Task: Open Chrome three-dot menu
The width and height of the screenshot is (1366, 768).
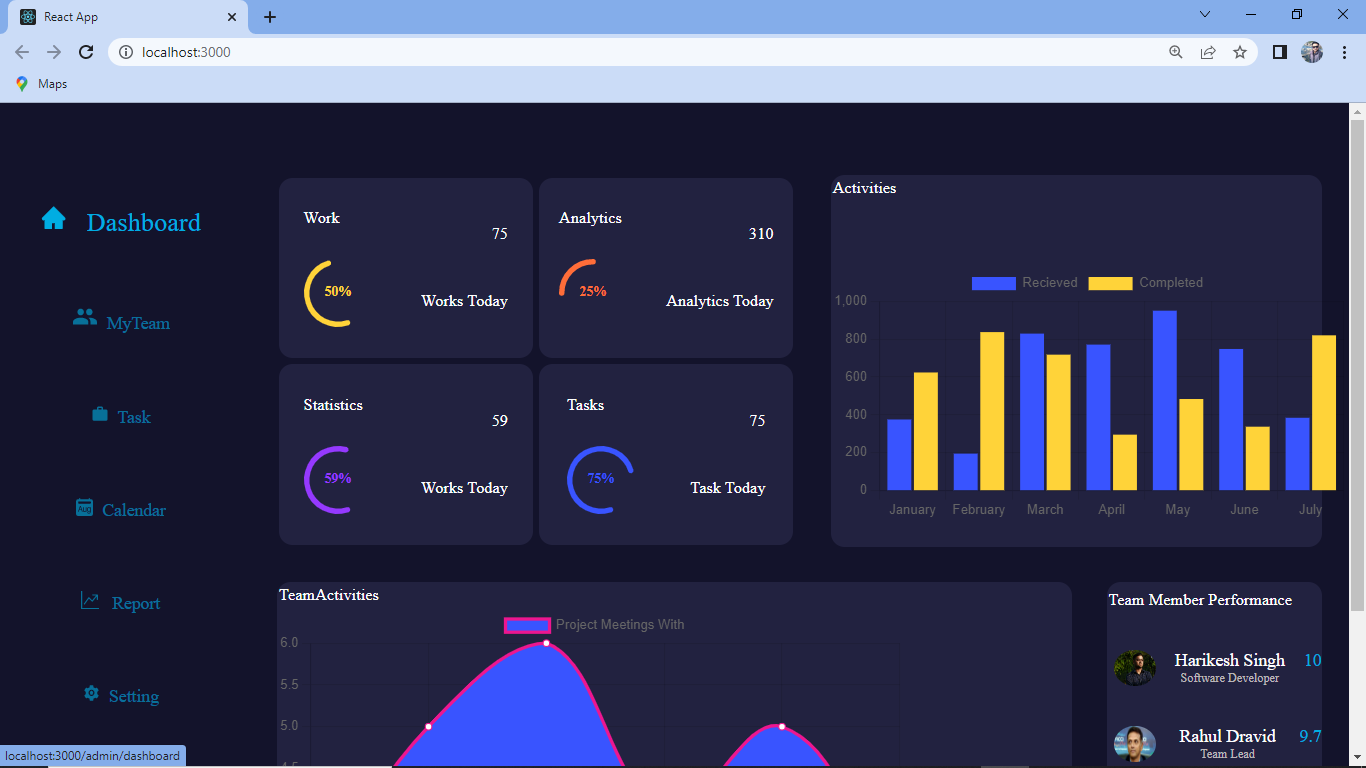Action: (1344, 52)
